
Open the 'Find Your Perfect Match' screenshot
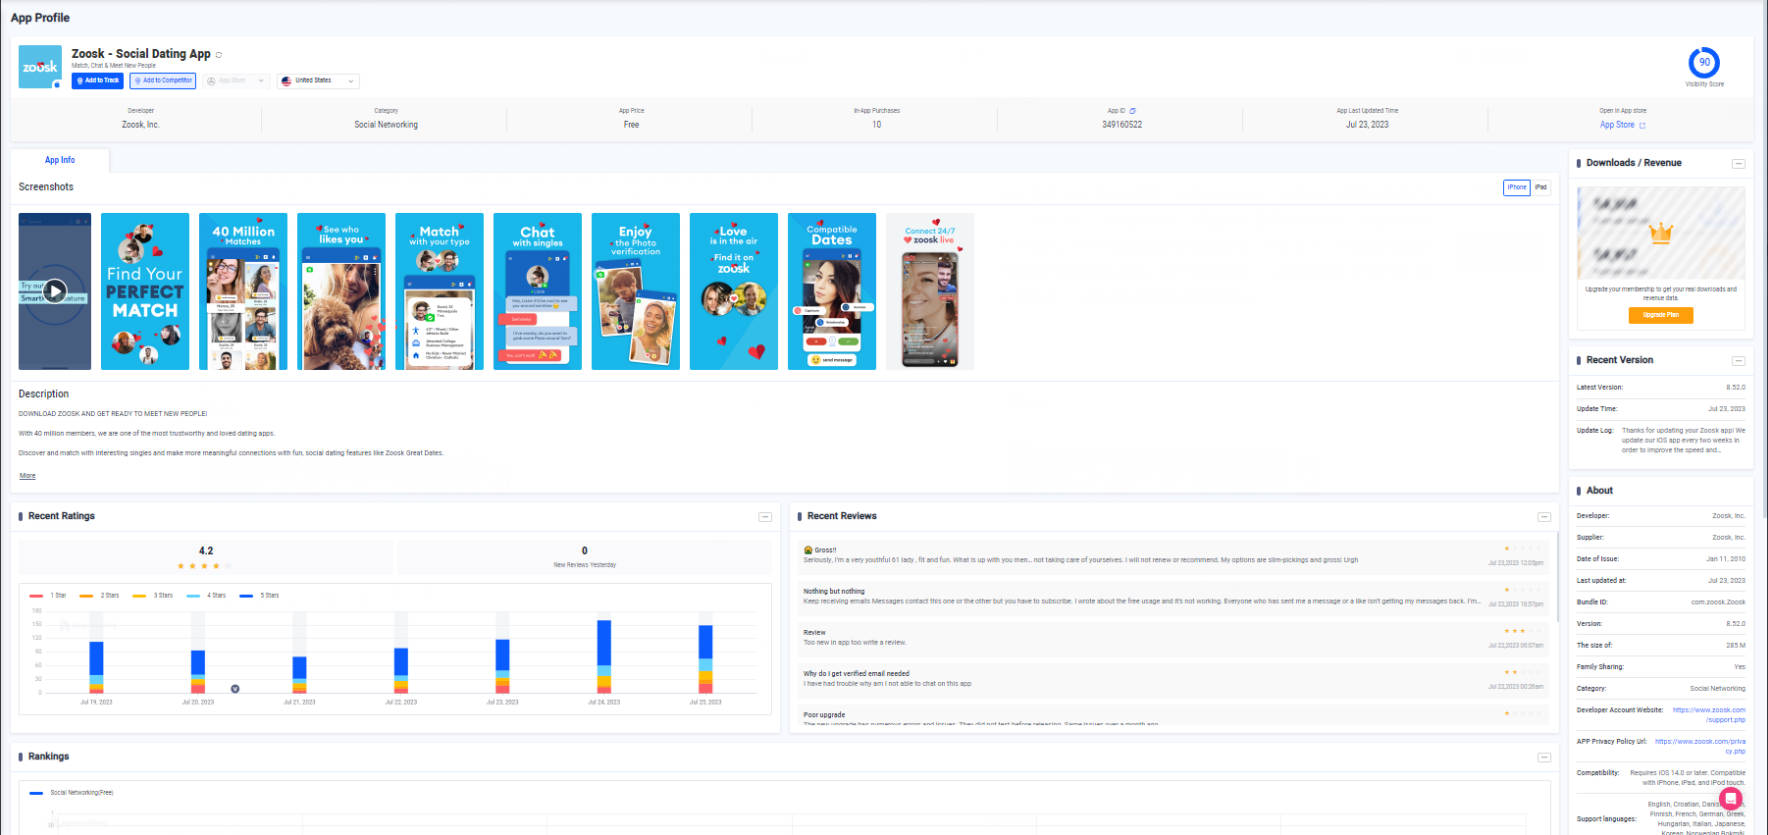[145, 291]
